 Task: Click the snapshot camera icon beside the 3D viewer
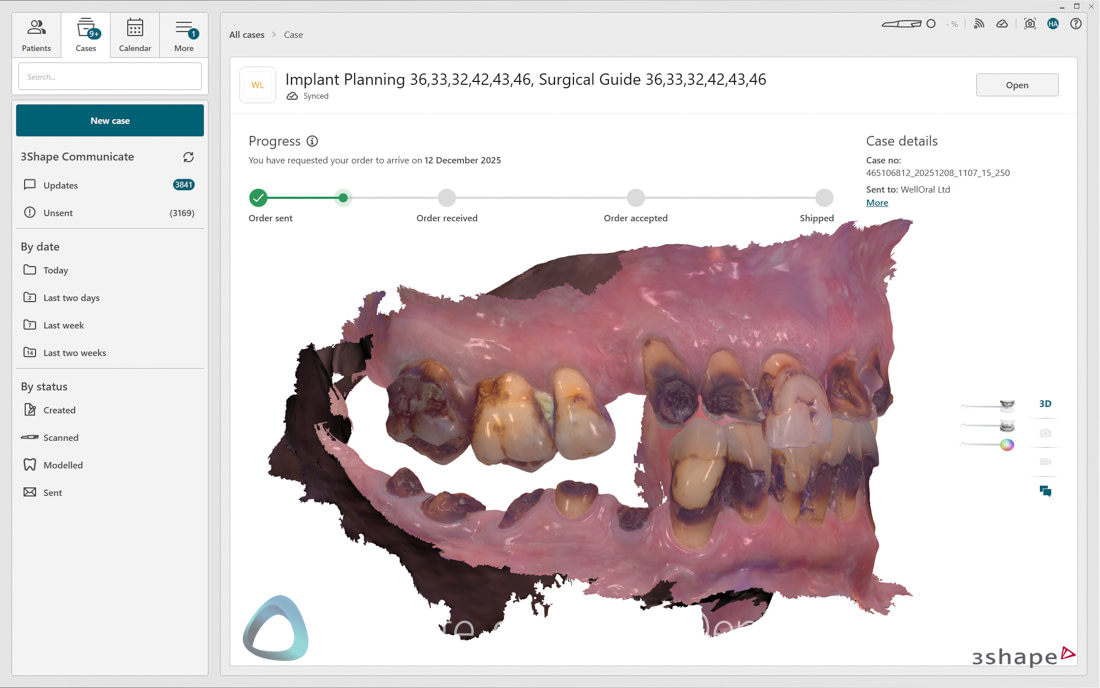pyautogui.click(x=1045, y=432)
